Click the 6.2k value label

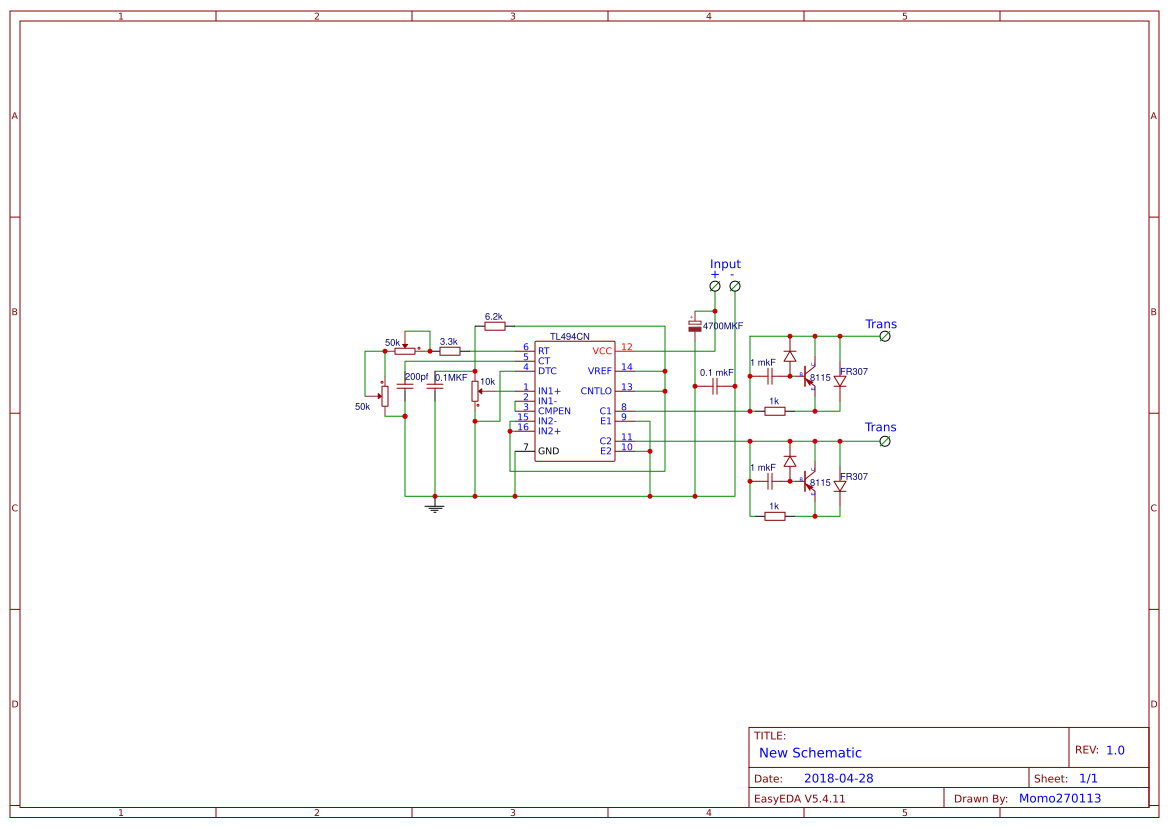click(x=494, y=317)
